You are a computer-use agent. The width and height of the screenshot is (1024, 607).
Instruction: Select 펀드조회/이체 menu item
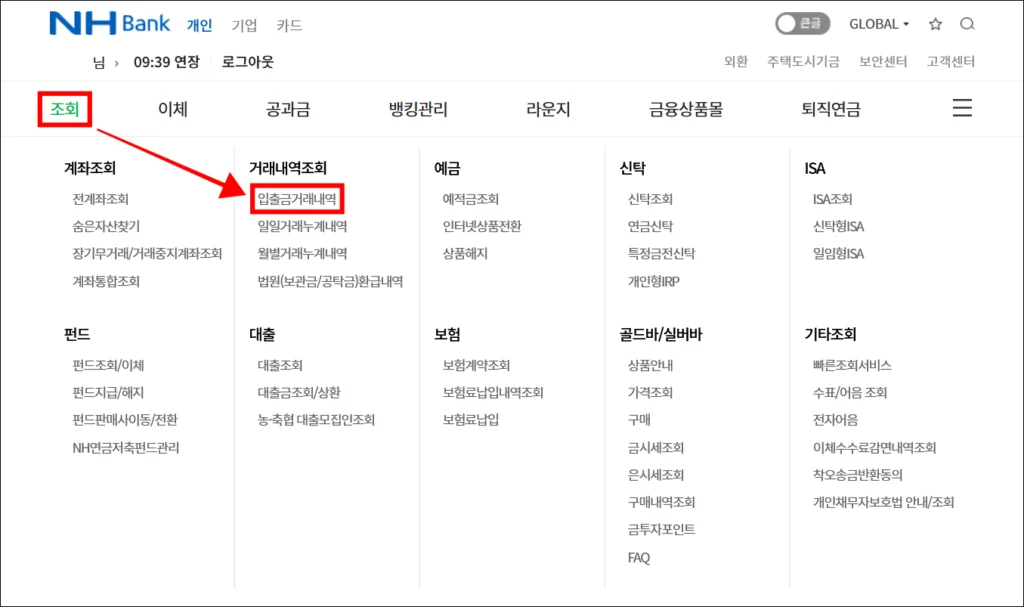point(108,365)
